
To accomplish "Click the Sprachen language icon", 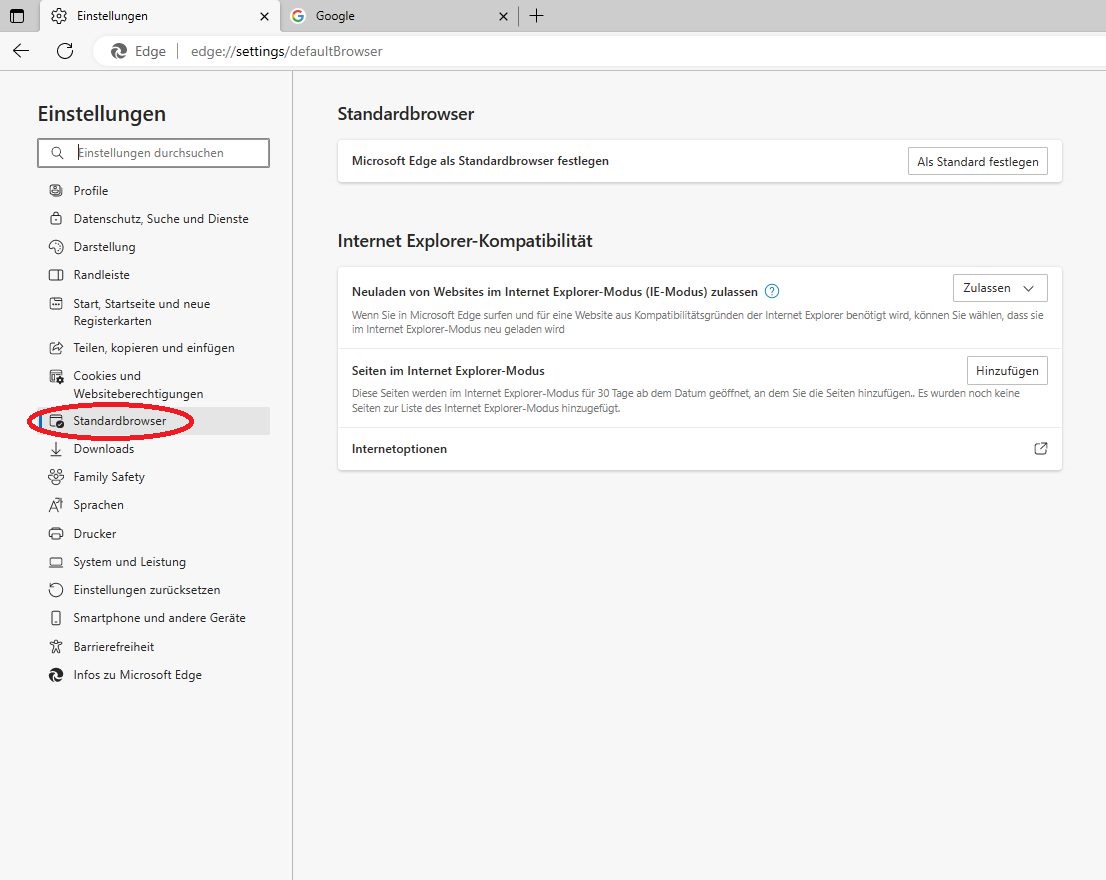I will click(56, 505).
